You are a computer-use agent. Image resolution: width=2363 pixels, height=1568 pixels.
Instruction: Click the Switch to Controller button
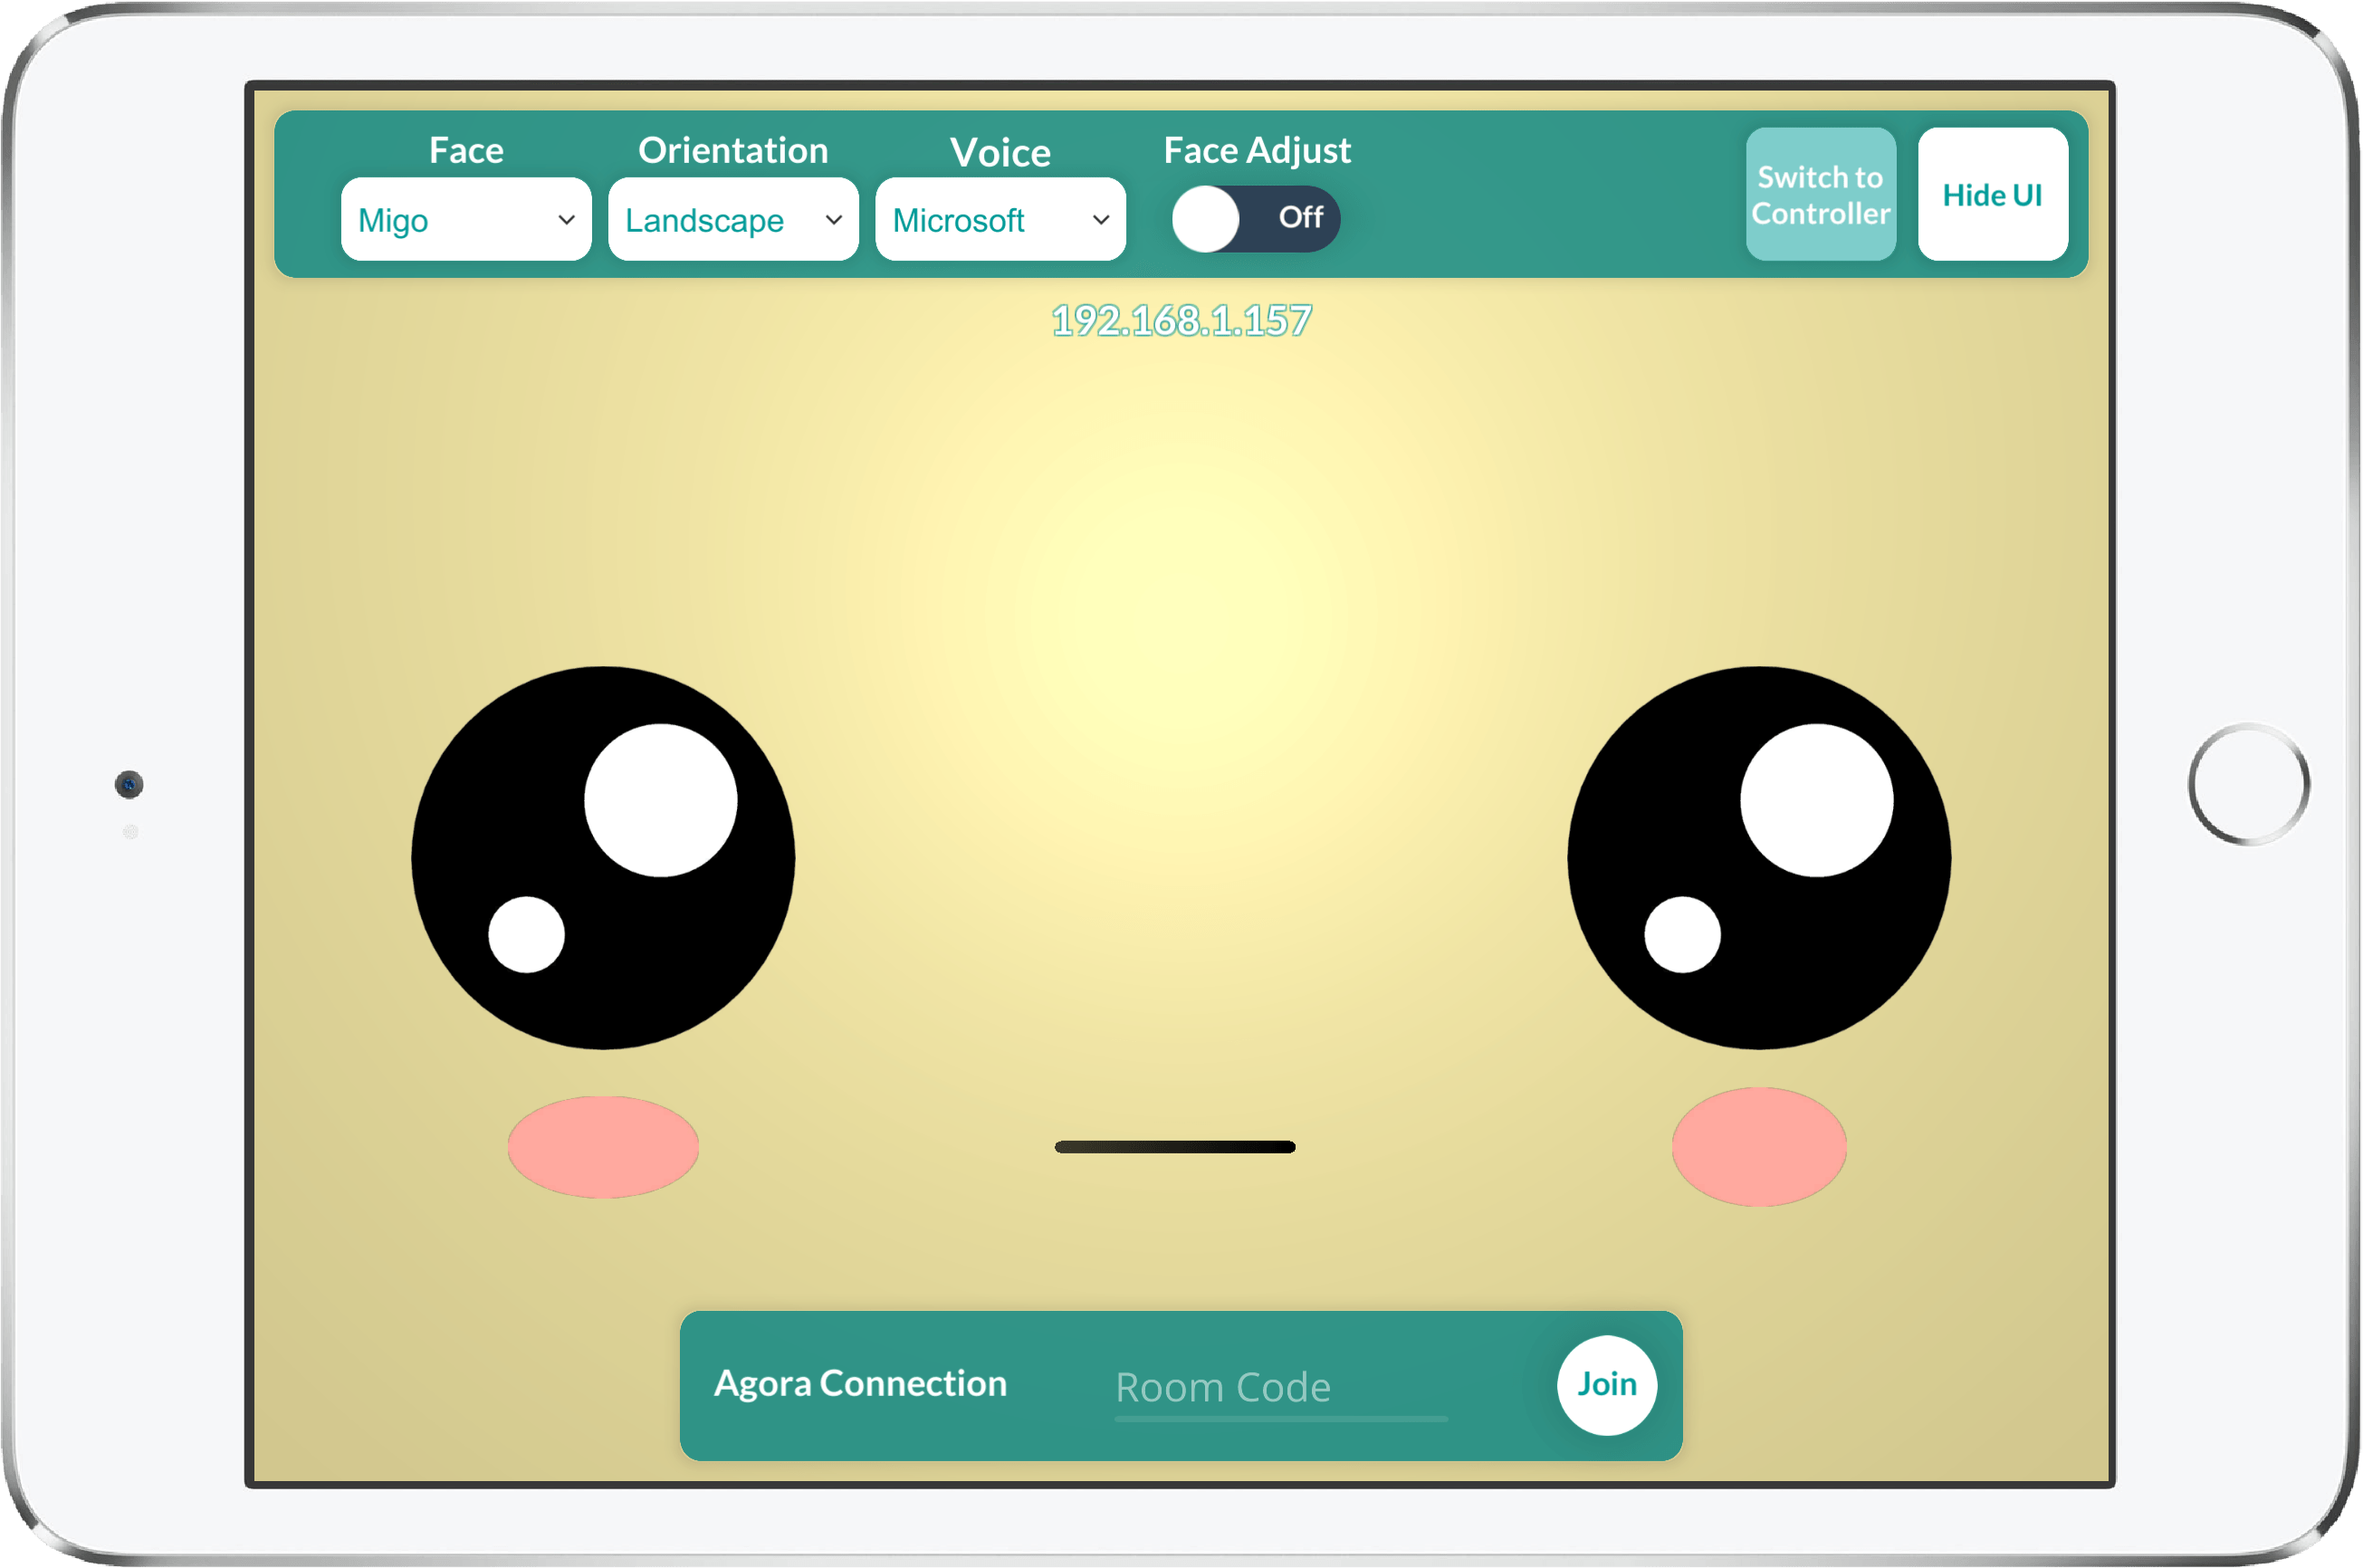tap(1820, 194)
